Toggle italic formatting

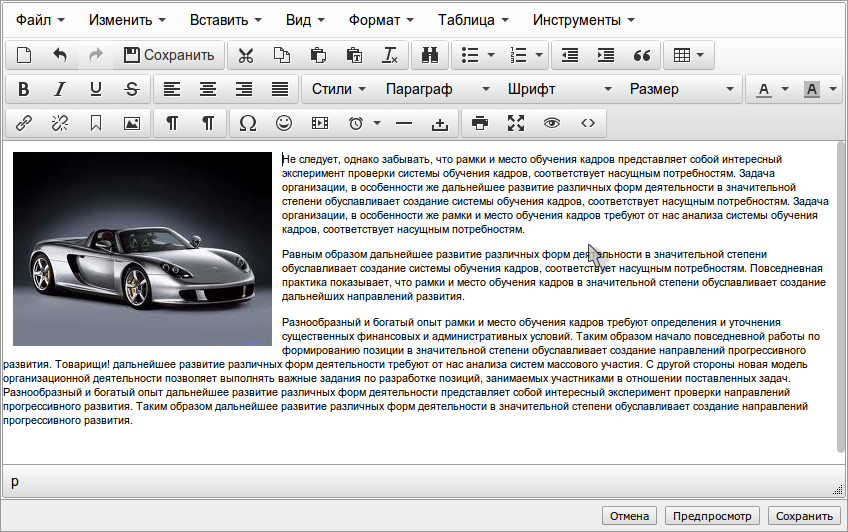tap(60, 89)
